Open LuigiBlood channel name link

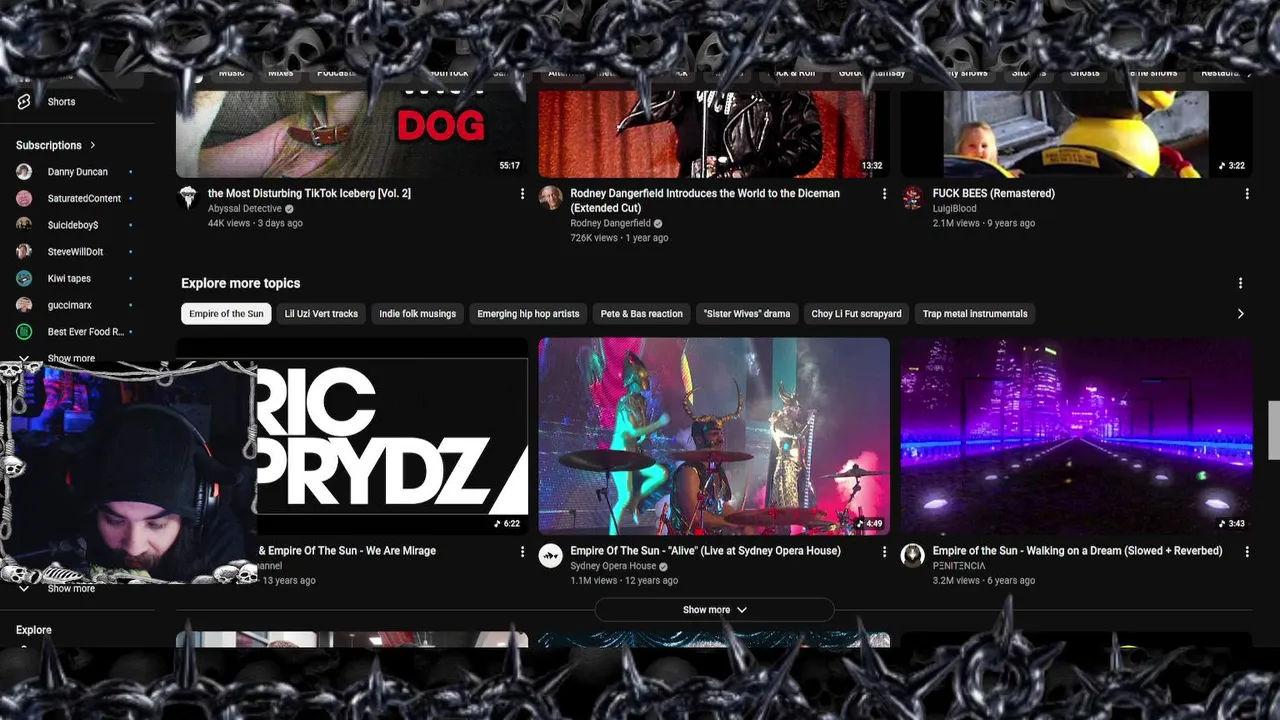pos(955,209)
